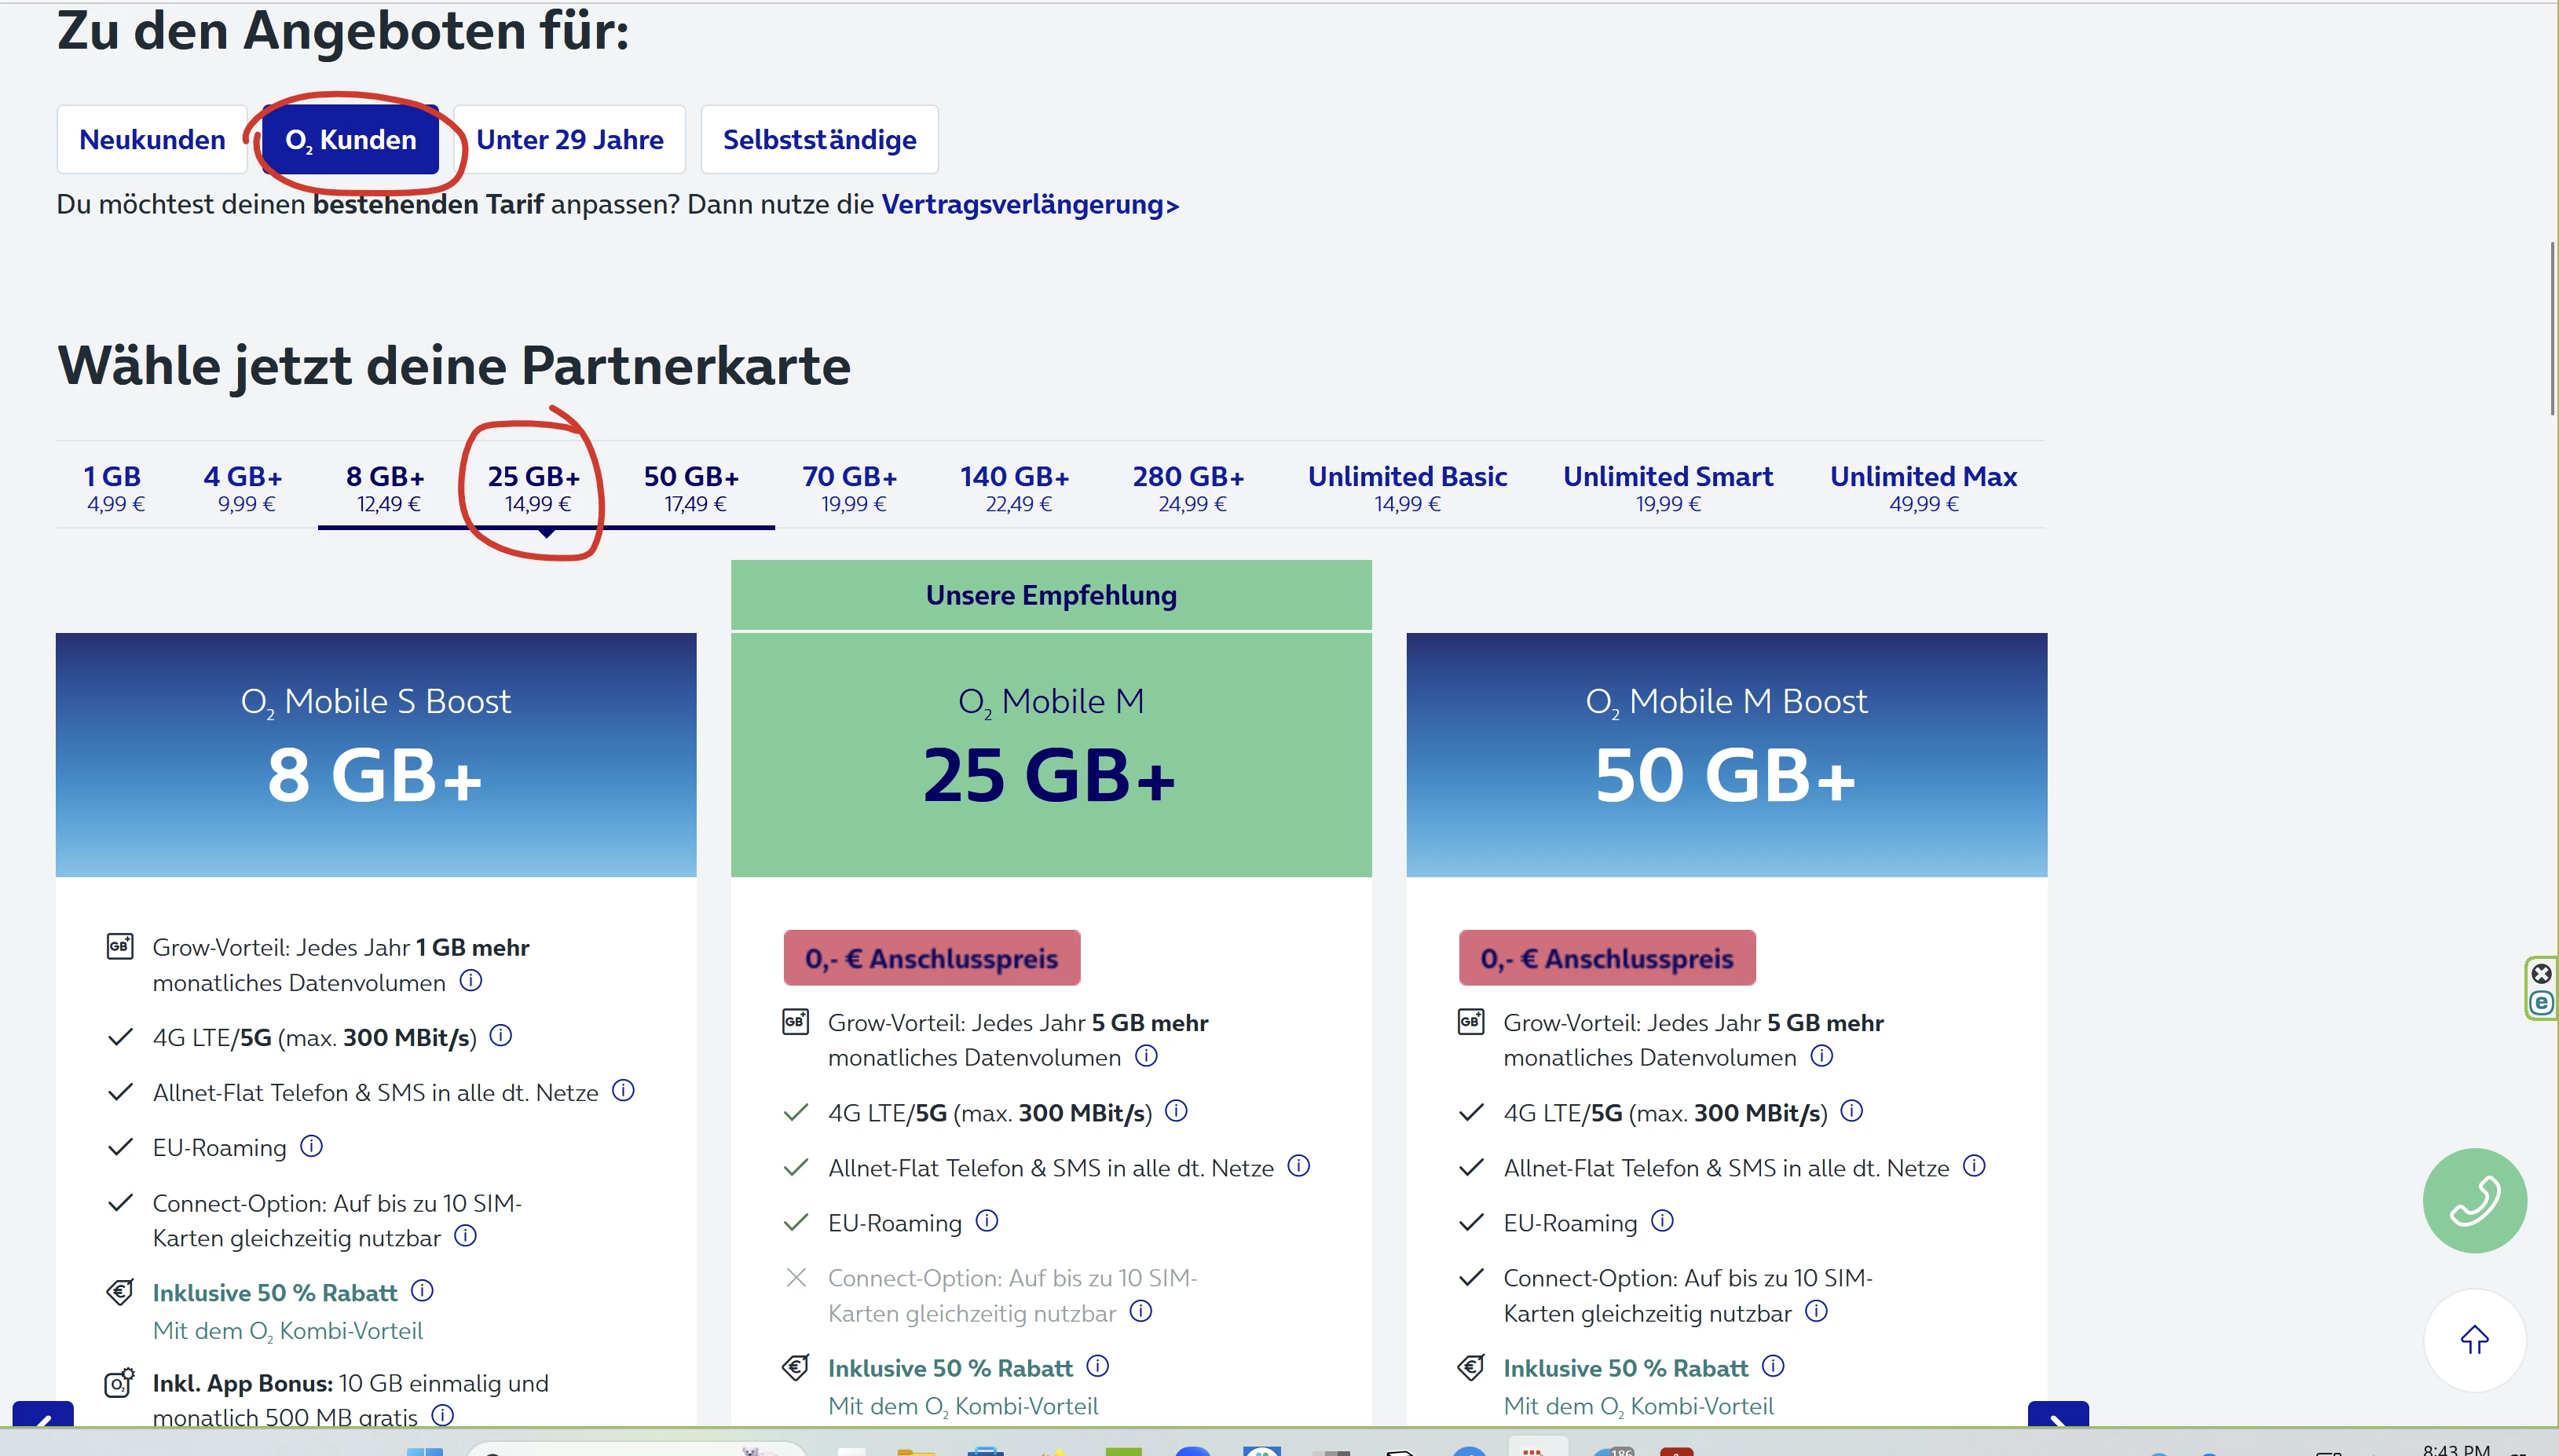Screen dimensions: 2559x1456
Task: Select the 1 GB 4,99 € tab
Action: coord(113,488)
